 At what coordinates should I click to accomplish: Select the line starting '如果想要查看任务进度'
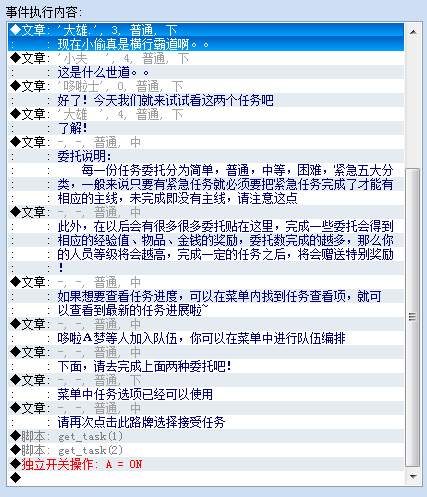(x=206, y=296)
